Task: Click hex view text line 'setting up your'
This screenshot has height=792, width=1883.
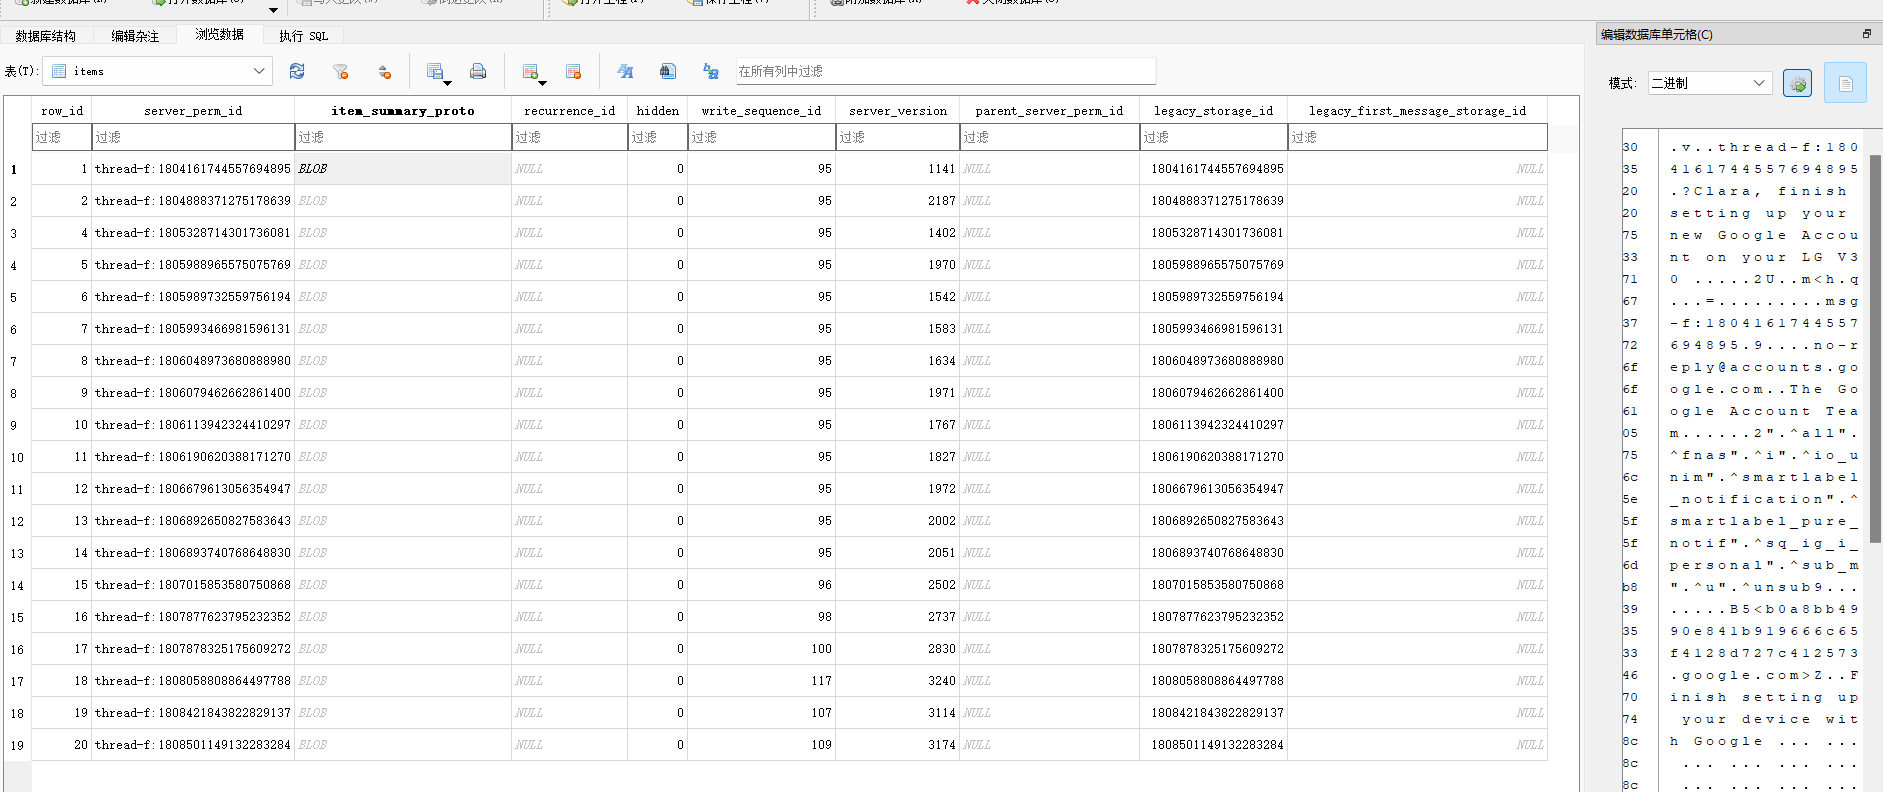Action: click(1758, 213)
